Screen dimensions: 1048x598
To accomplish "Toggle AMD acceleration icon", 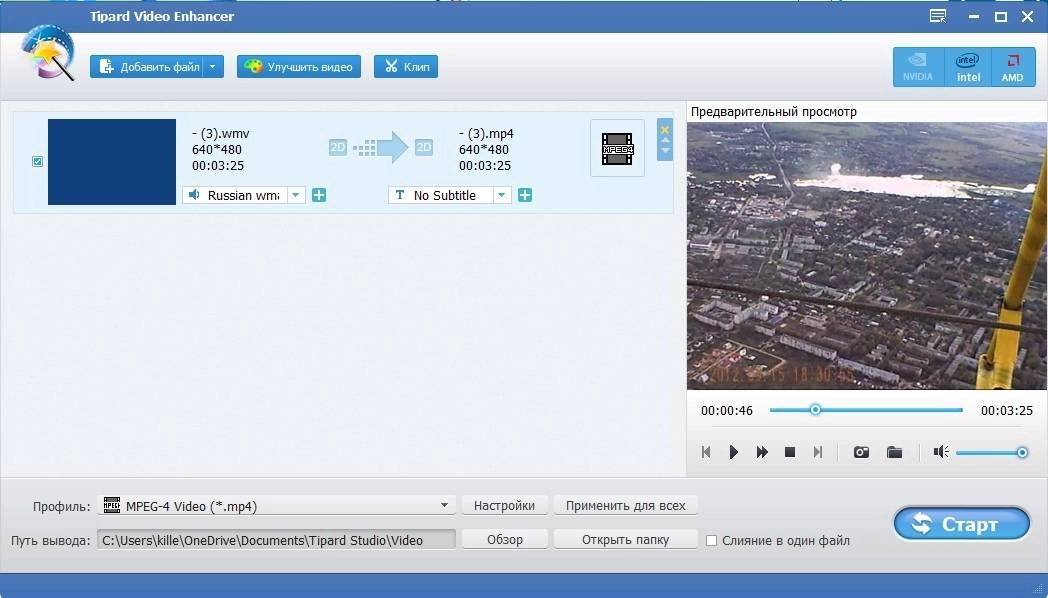I will [x=1013, y=67].
